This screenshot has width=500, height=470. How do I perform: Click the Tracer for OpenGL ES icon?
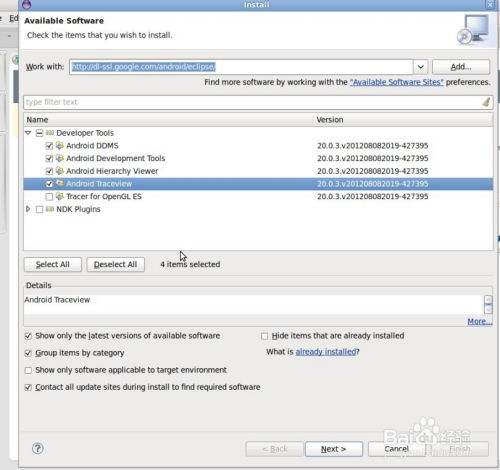(60, 196)
